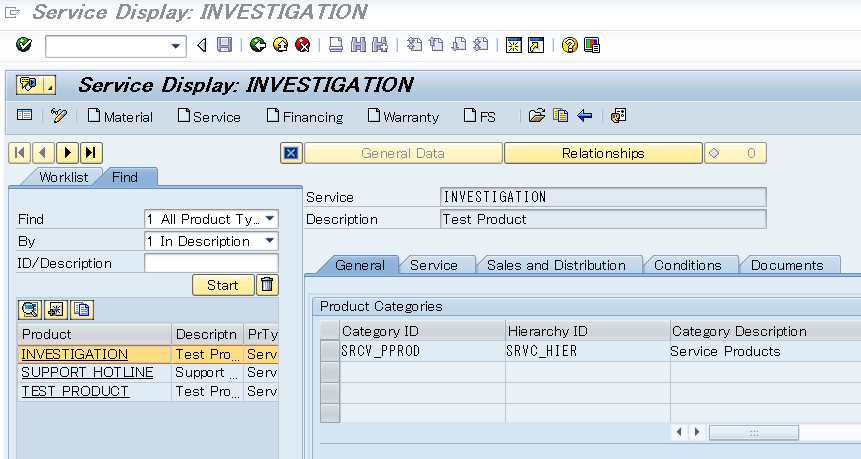
Task: Click the Create New Session icon
Action: [x=513, y=45]
